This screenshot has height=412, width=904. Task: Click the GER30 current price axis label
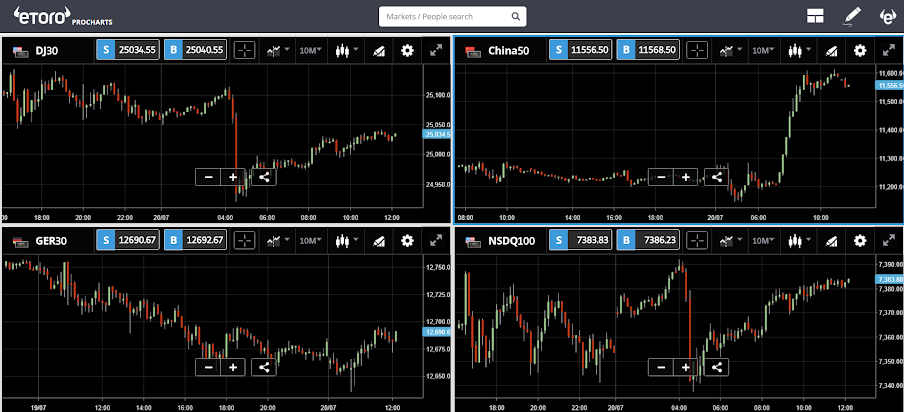tap(437, 332)
